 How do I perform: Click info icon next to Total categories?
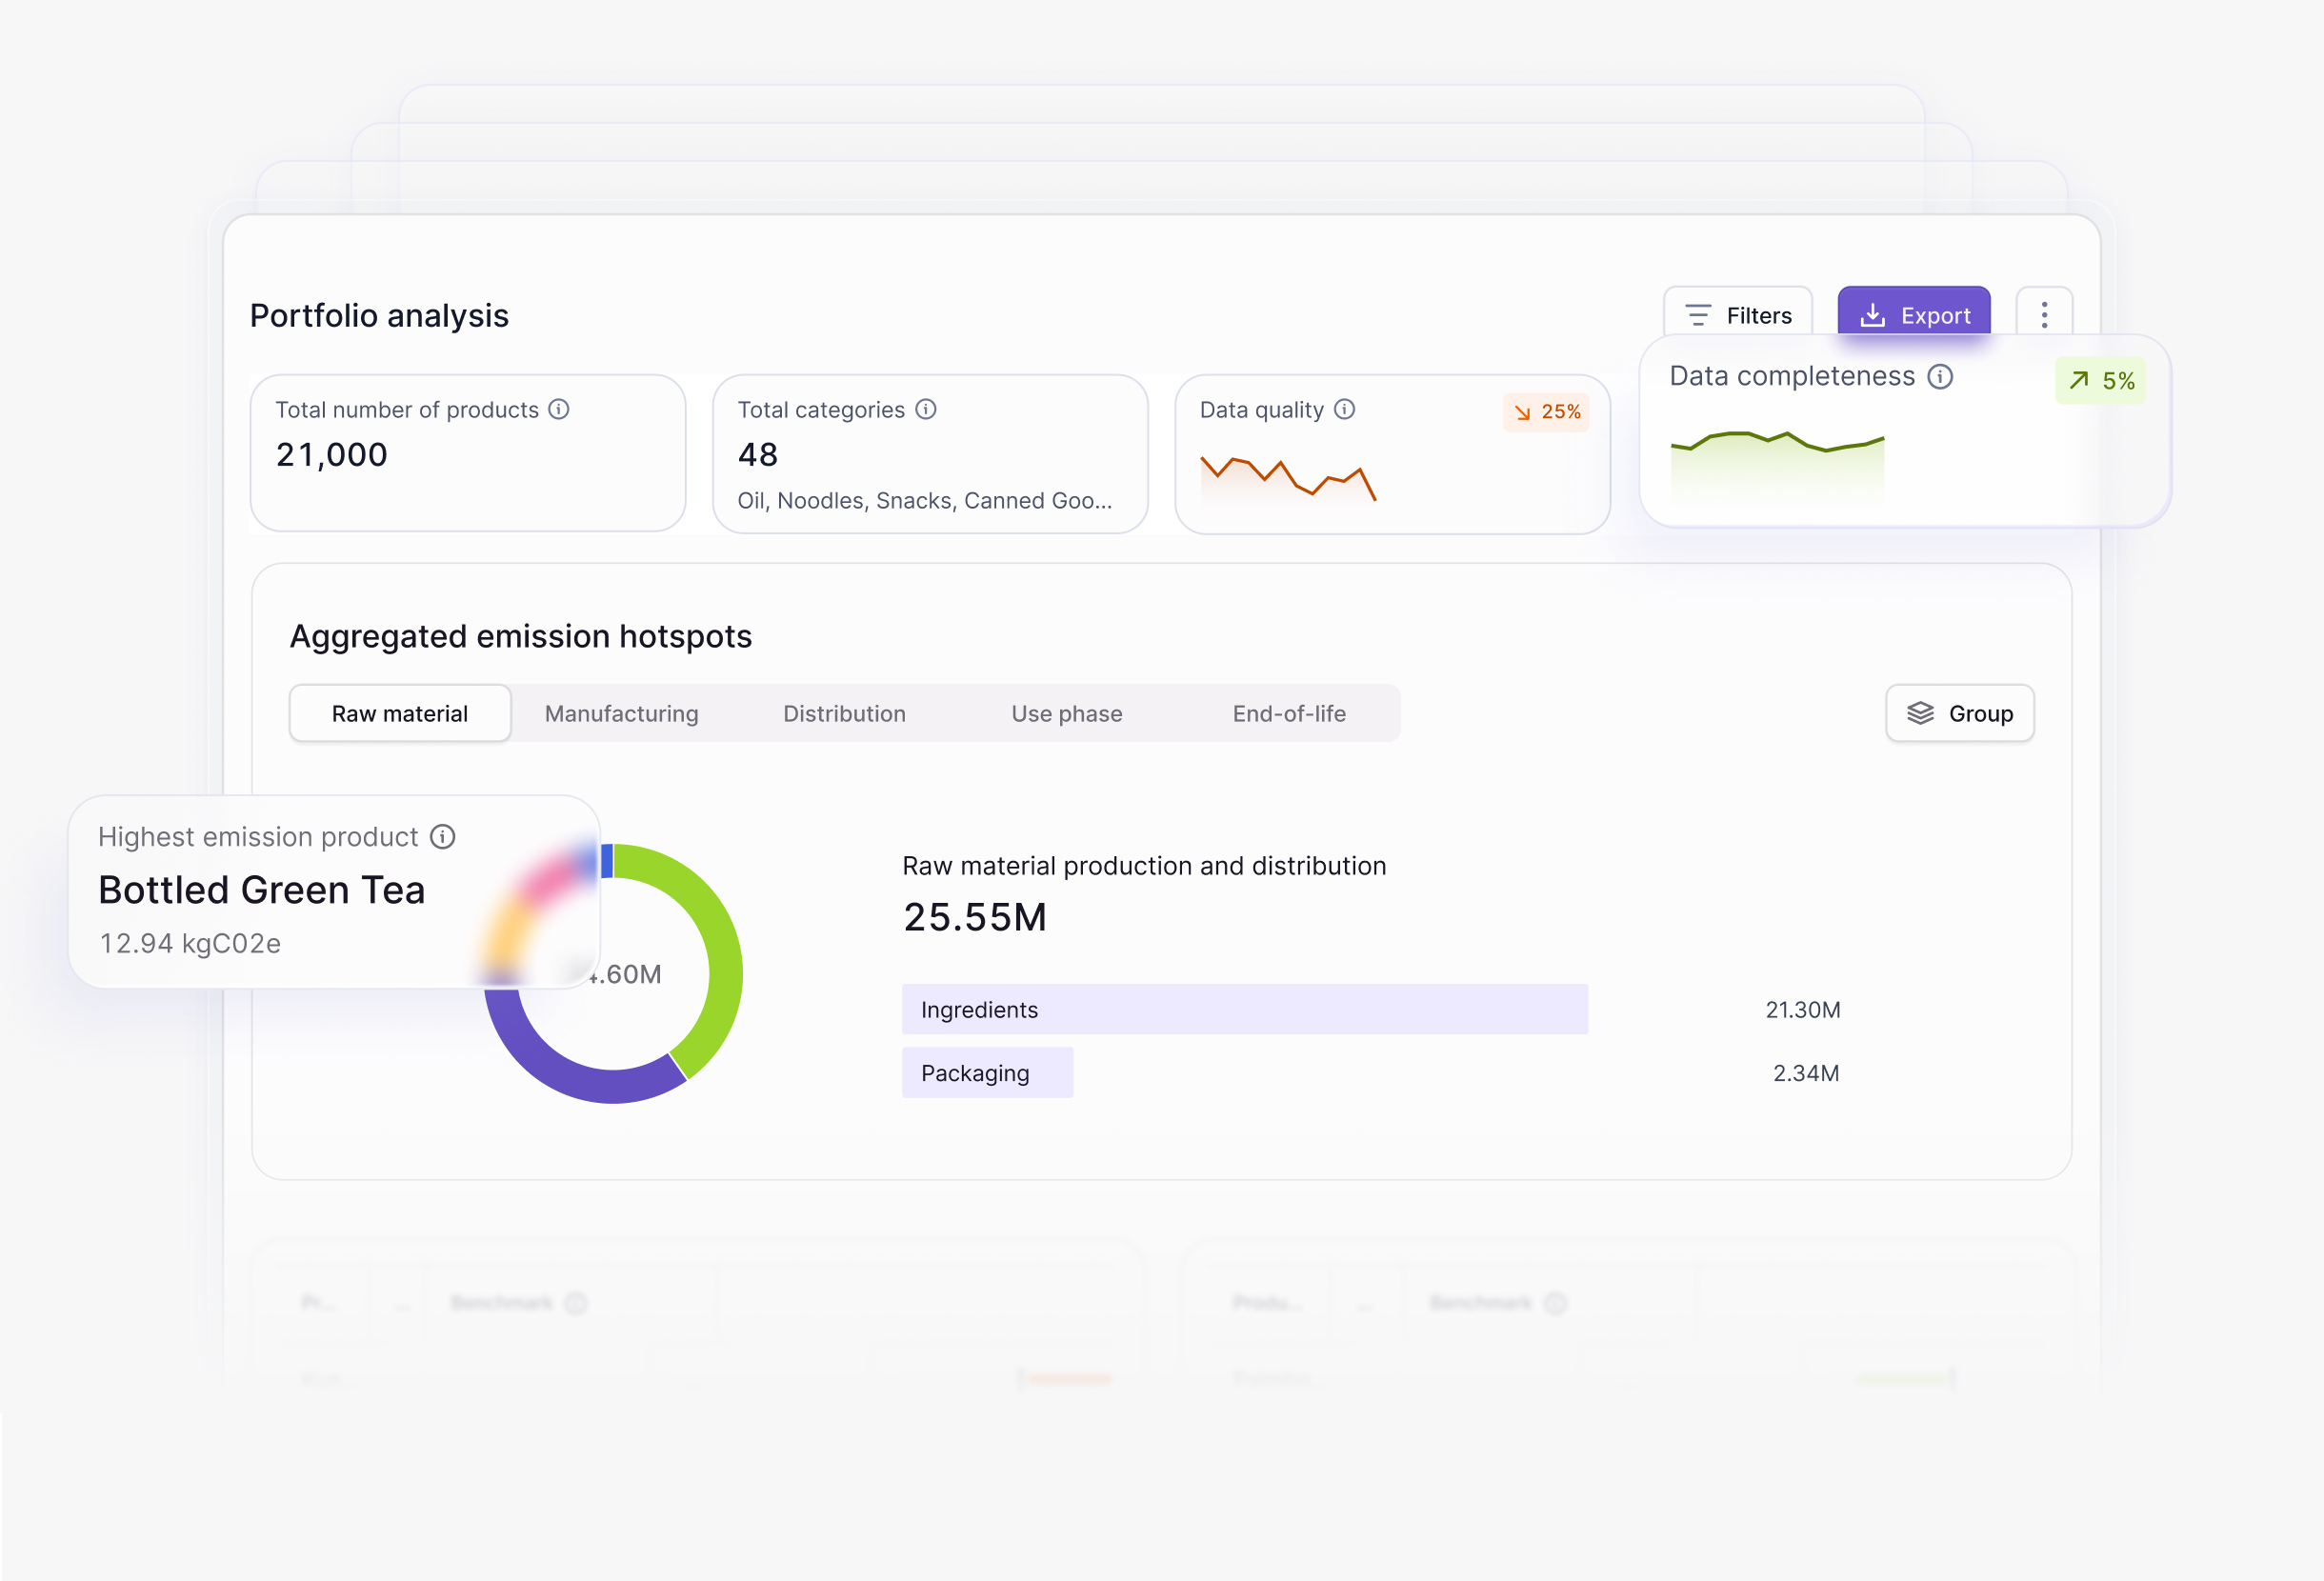(x=926, y=409)
